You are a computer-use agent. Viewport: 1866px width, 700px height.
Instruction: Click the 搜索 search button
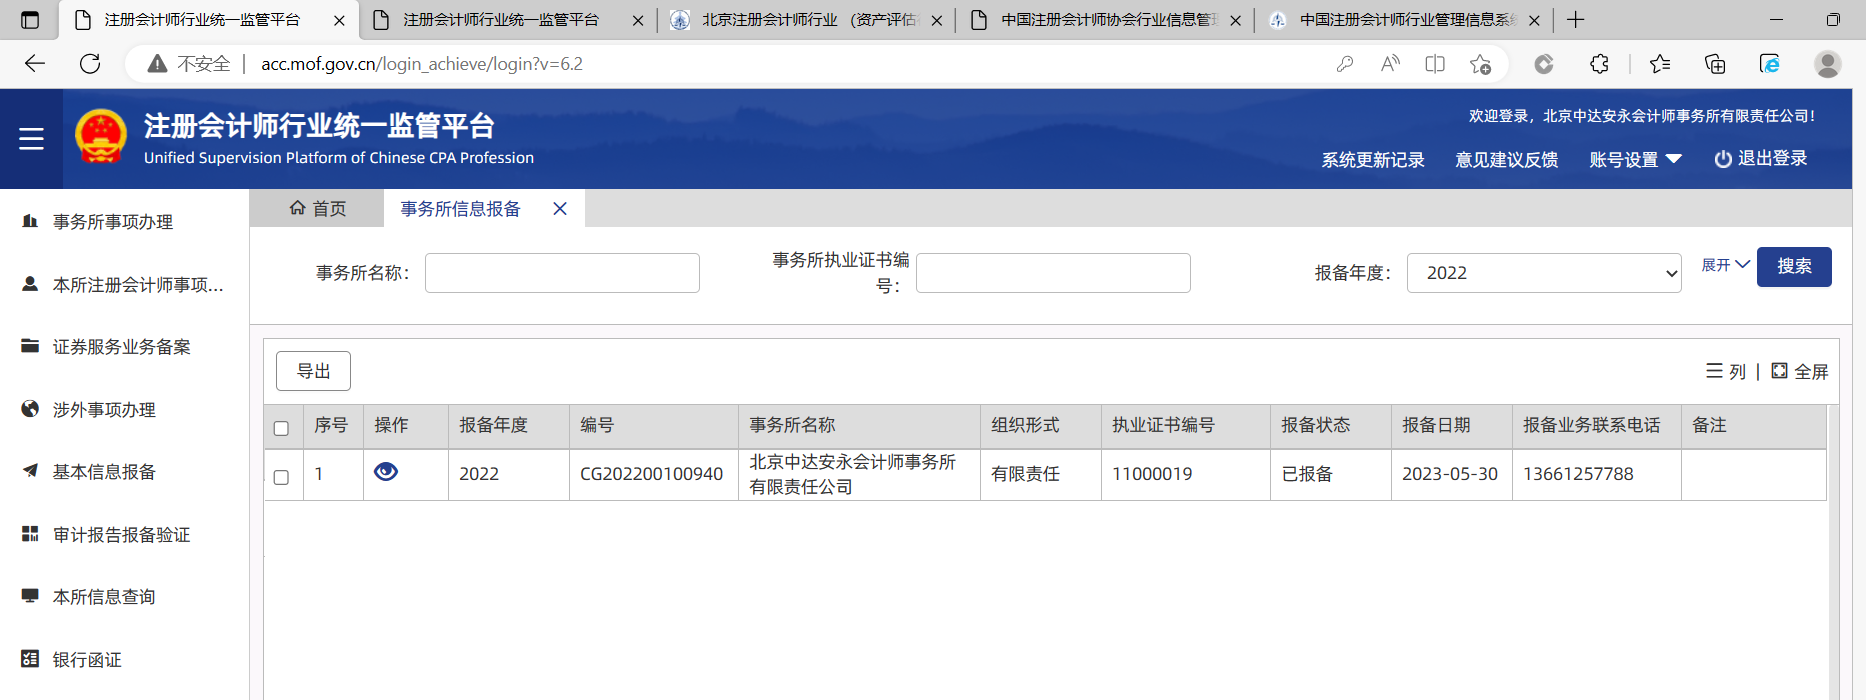click(x=1794, y=267)
